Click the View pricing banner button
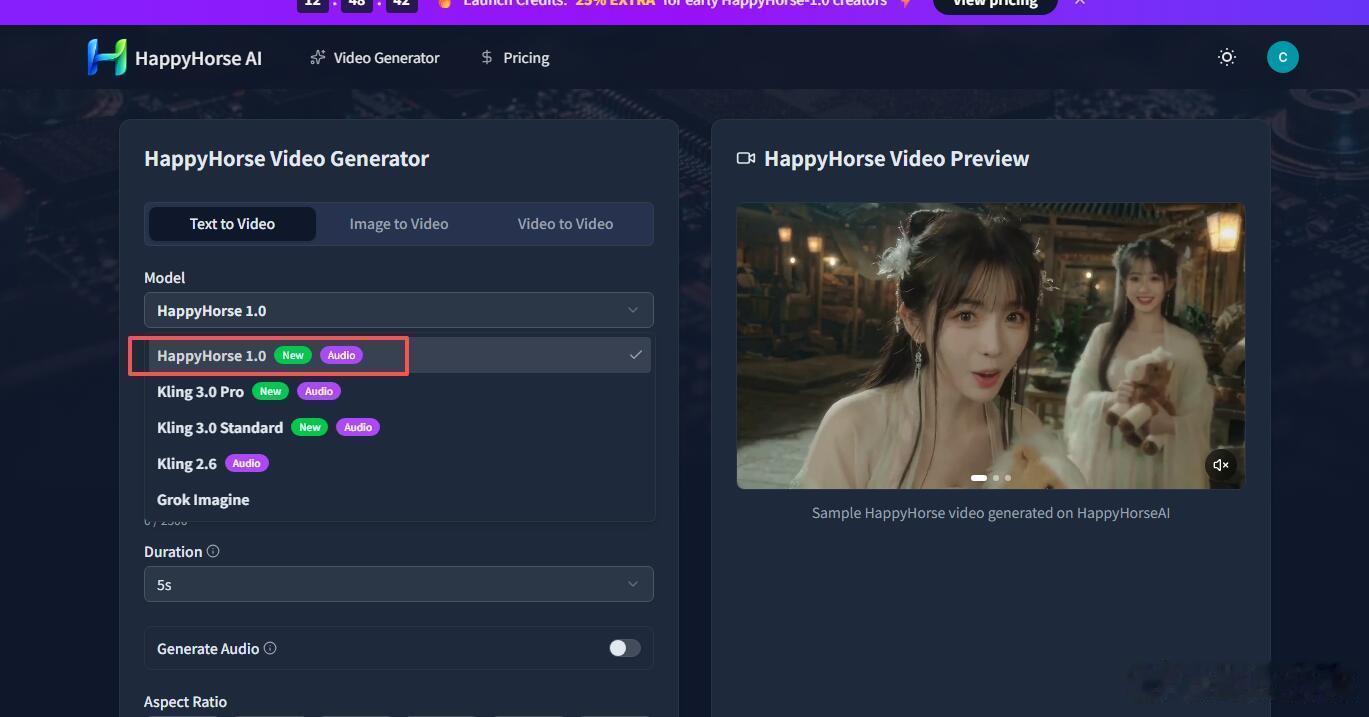Screen dimensions: 1369x717 click(993, 3)
